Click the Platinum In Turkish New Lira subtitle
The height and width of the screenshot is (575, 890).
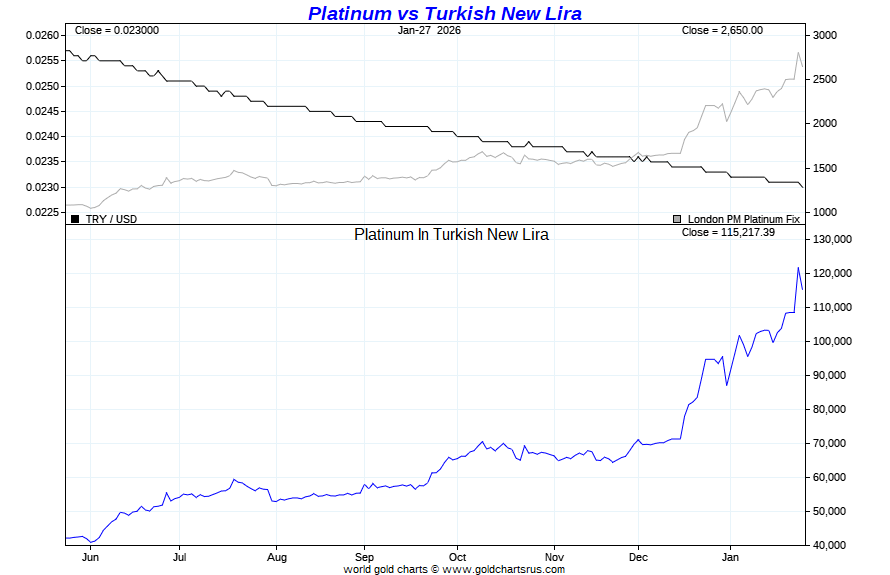(x=451, y=234)
